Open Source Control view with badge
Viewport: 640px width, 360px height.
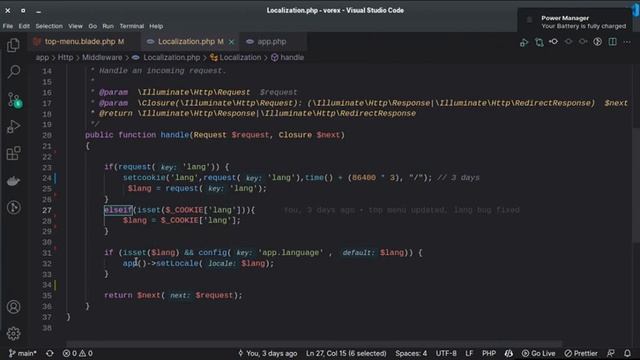point(14,100)
